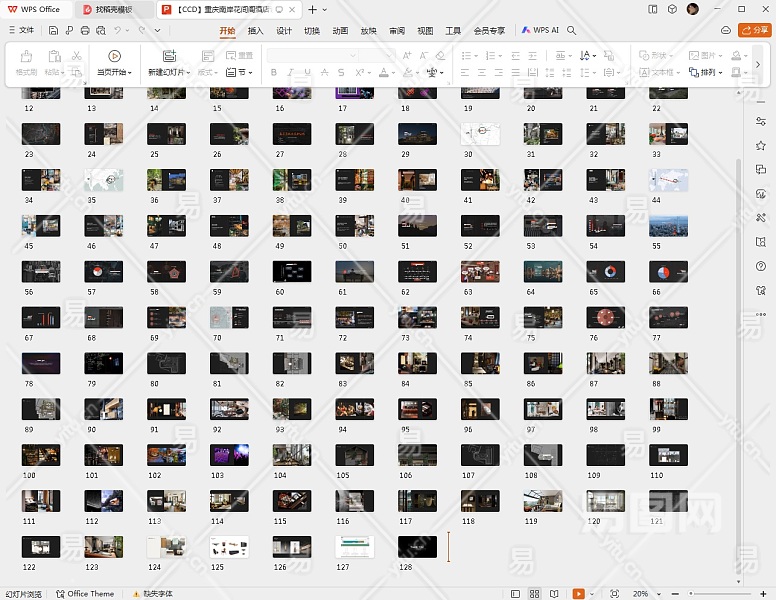Click the orange 分享 share button
This screenshot has width=776, height=600.
(x=753, y=30)
